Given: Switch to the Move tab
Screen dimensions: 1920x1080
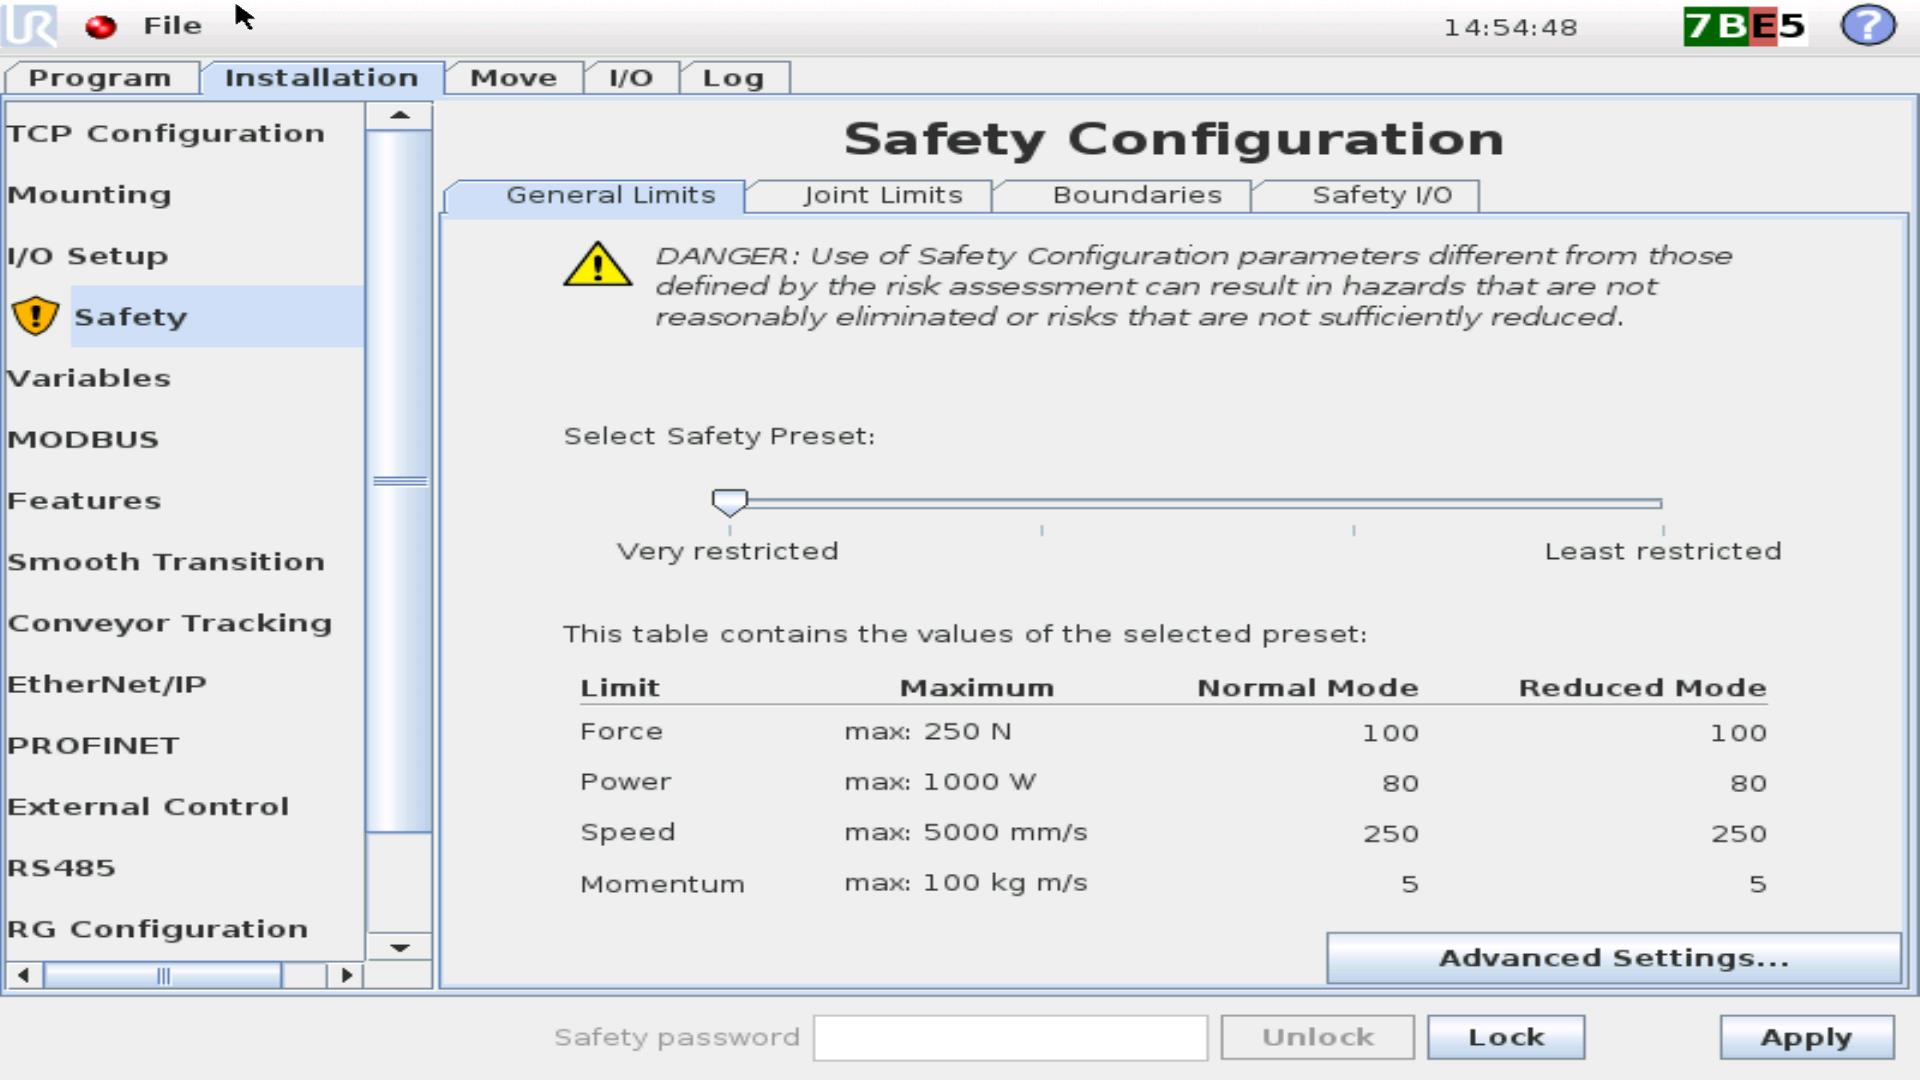Looking at the screenshot, I should (513, 78).
